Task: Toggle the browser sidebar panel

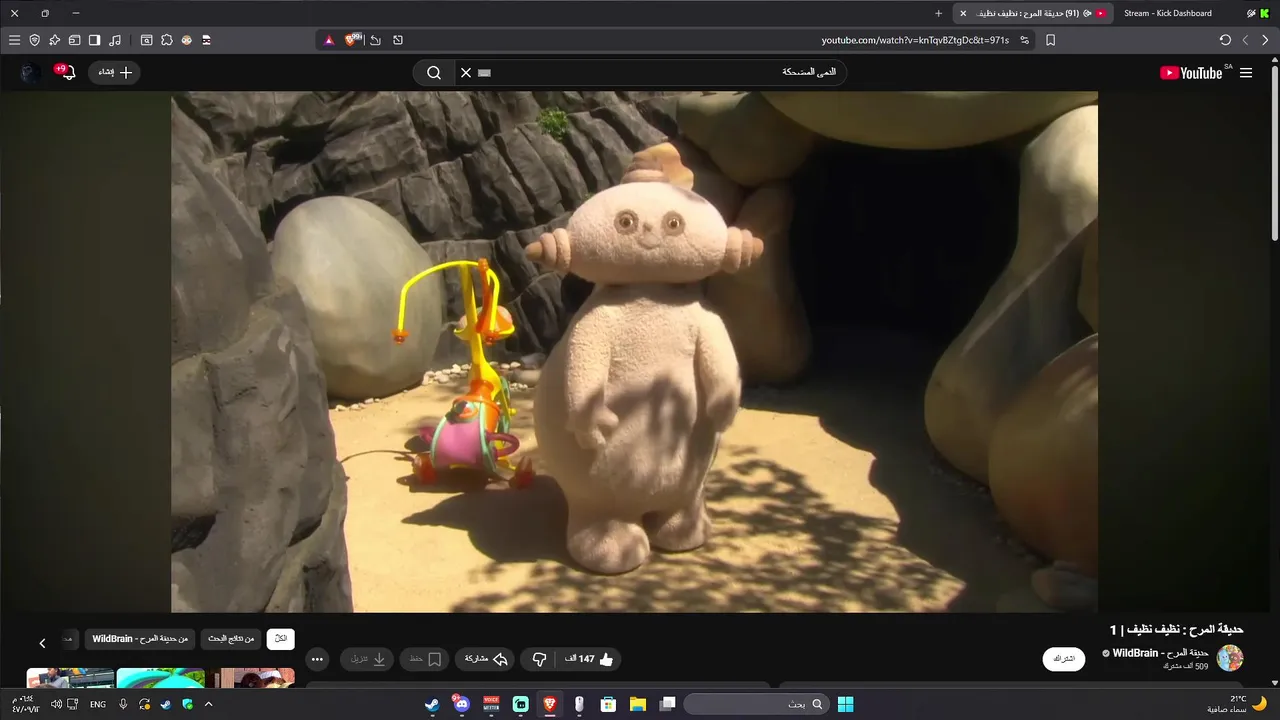Action: (x=94, y=40)
